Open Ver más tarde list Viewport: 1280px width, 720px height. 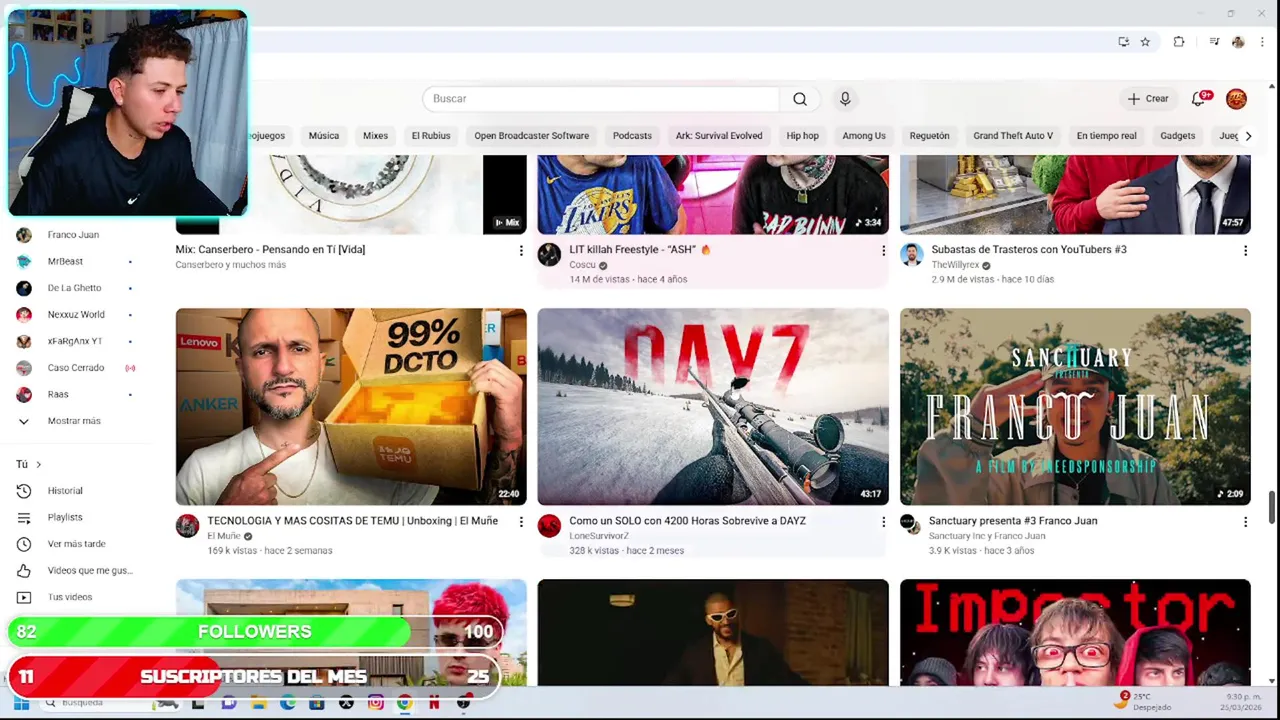[74, 544]
